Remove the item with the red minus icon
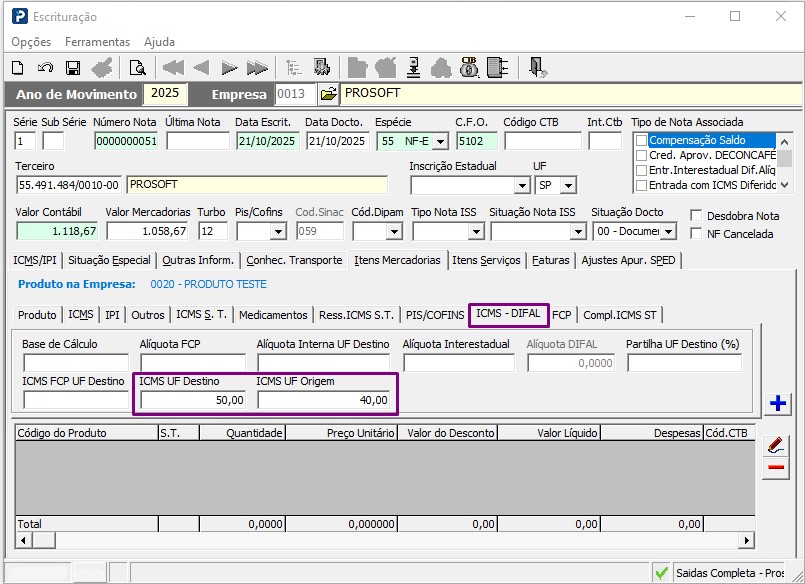Image resolution: width=805 pixels, height=584 pixels. (776, 468)
